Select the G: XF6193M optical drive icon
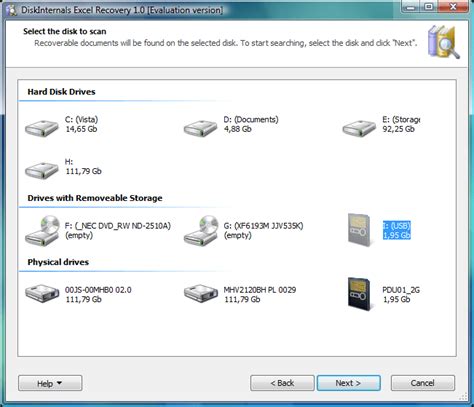Image resolution: width=474 pixels, height=407 pixels. click(x=201, y=231)
